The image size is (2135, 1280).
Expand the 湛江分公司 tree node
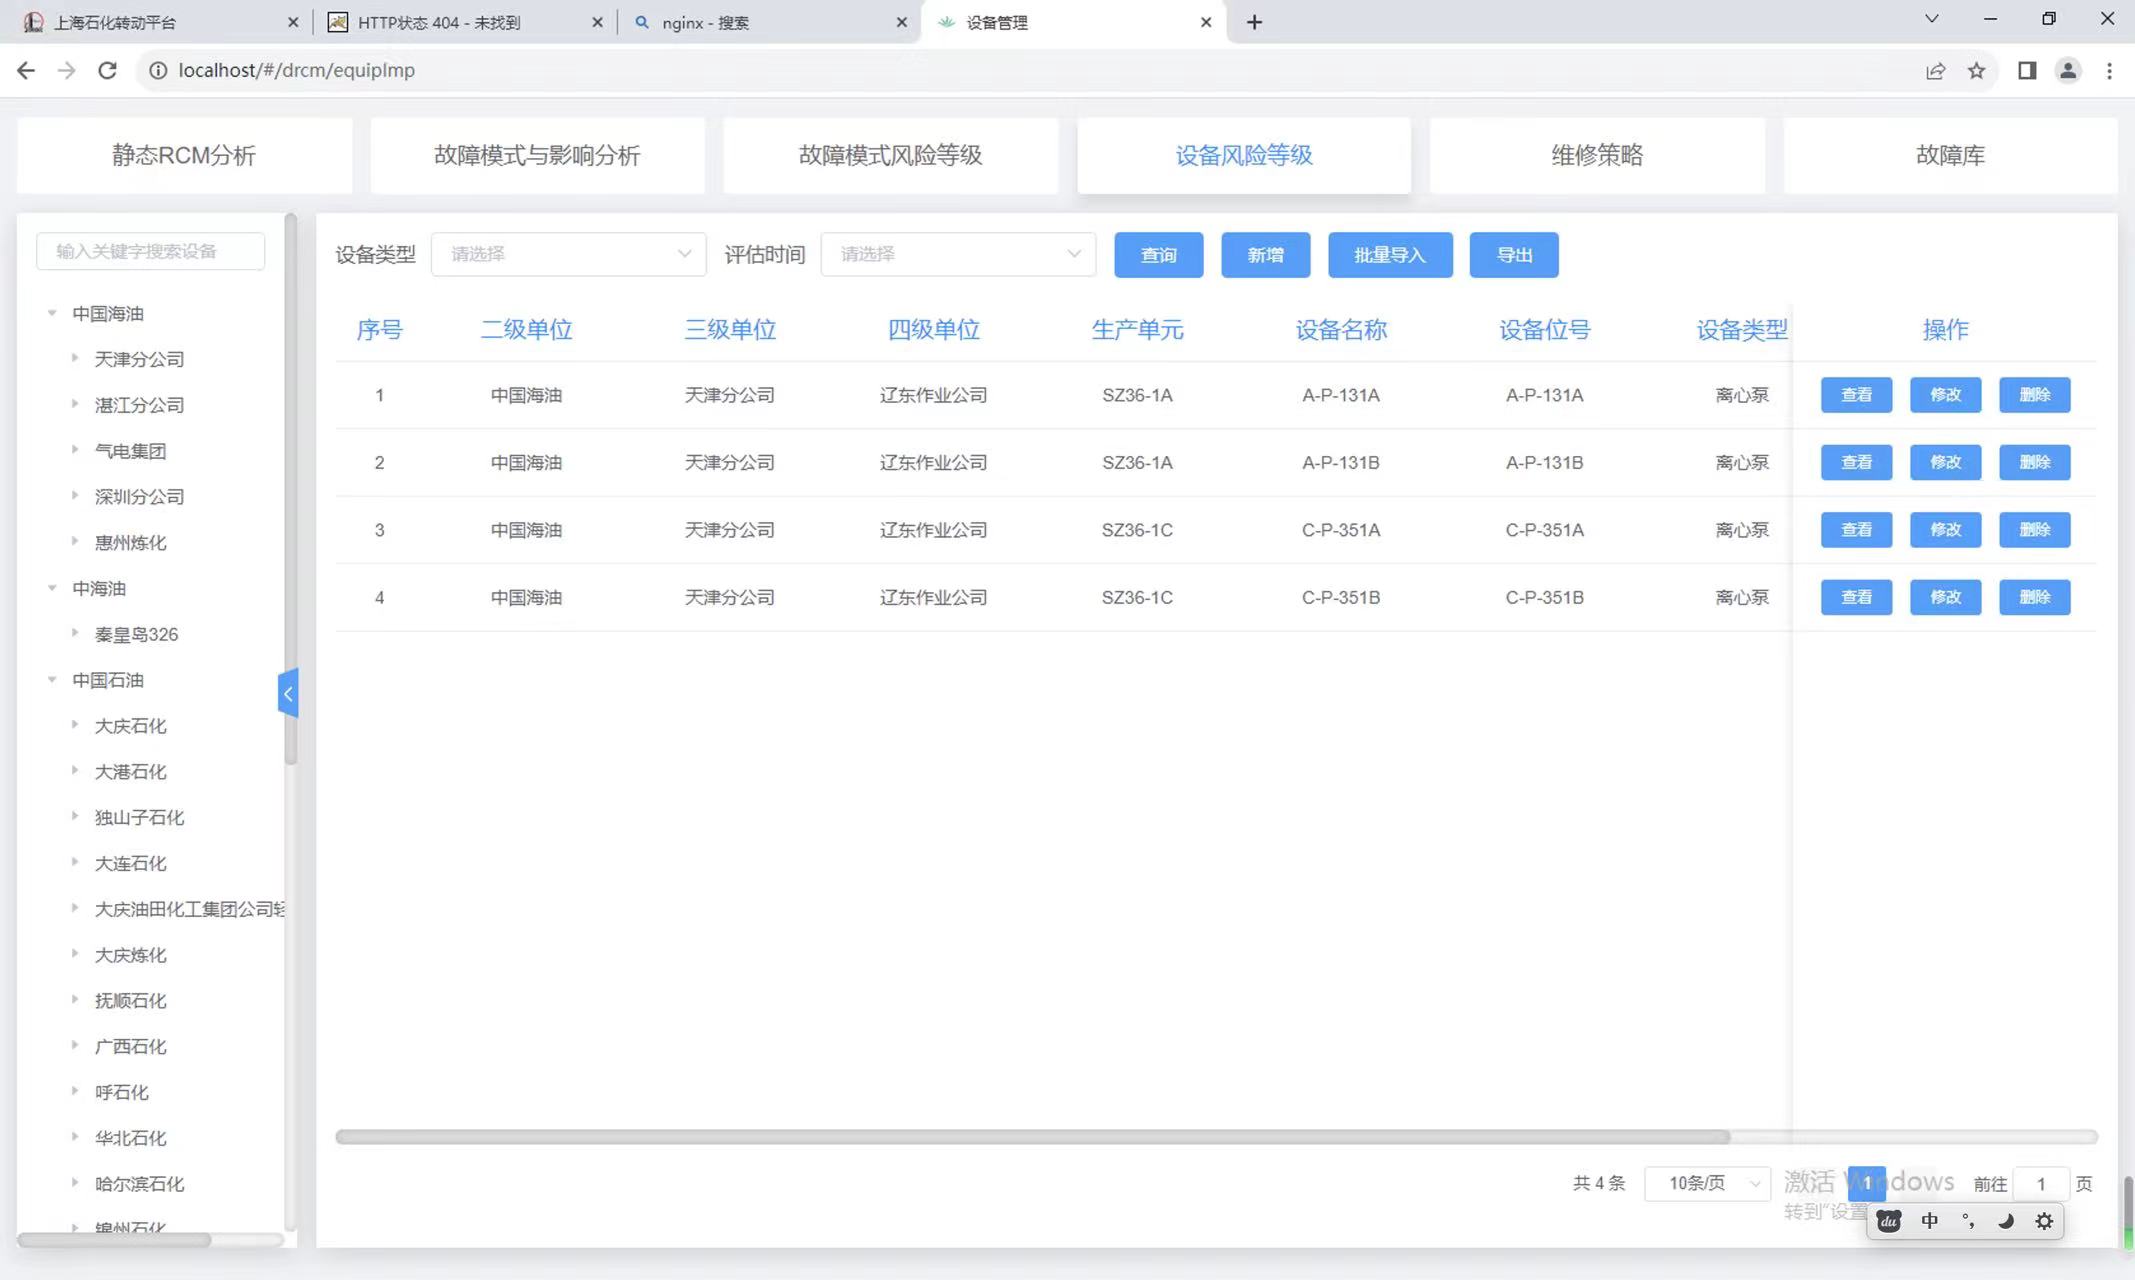[75, 404]
